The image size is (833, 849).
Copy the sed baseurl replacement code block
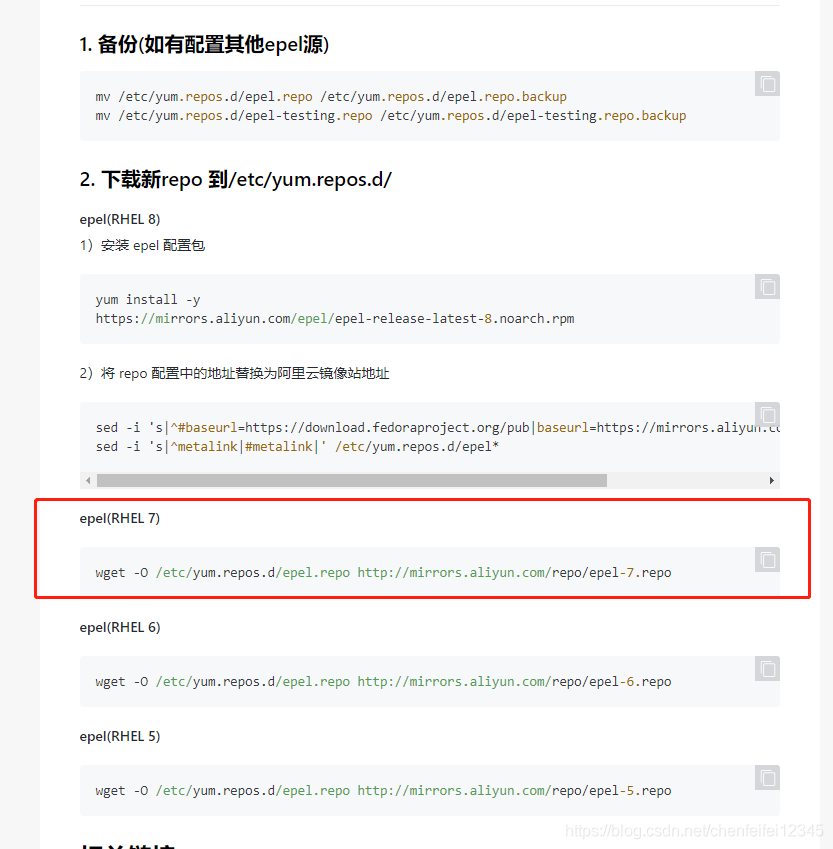coord(767,415)
